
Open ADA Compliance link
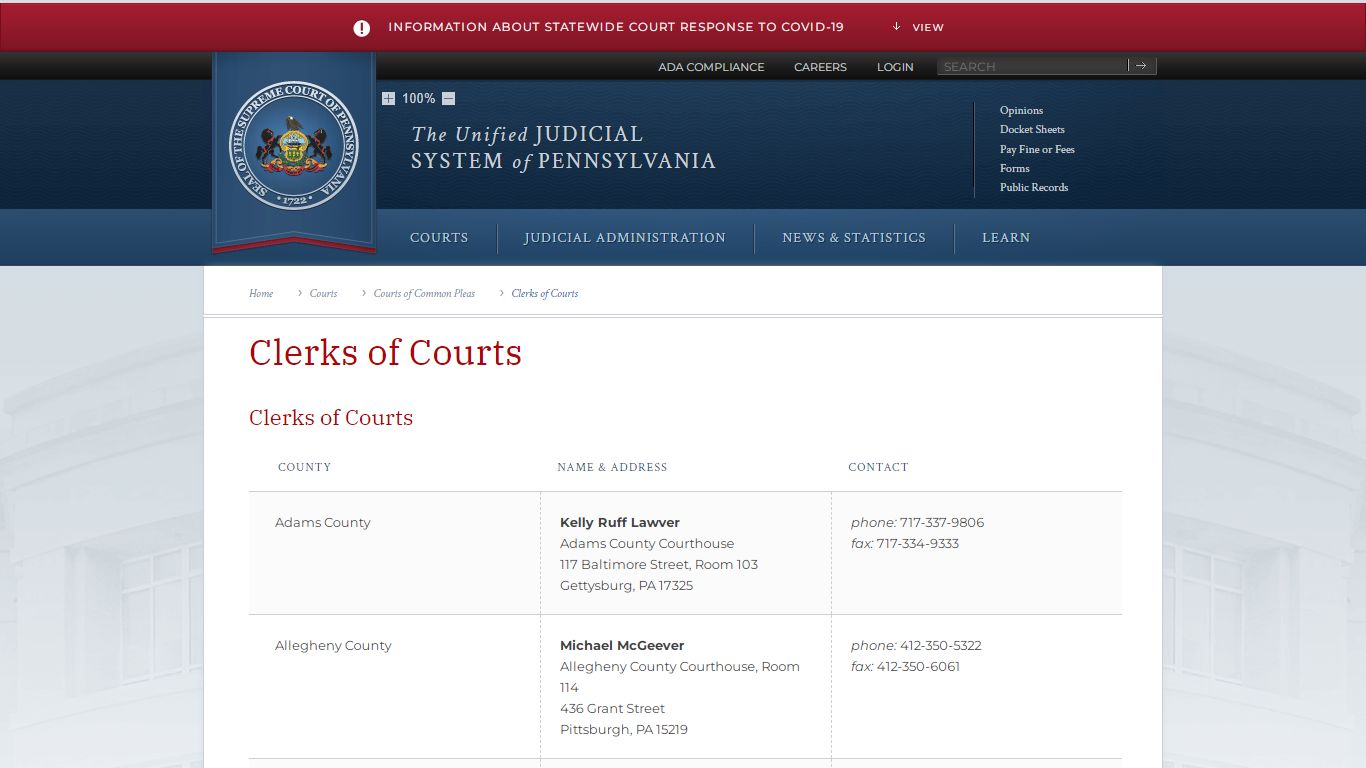pyautogui.click(x=711, y=67)
